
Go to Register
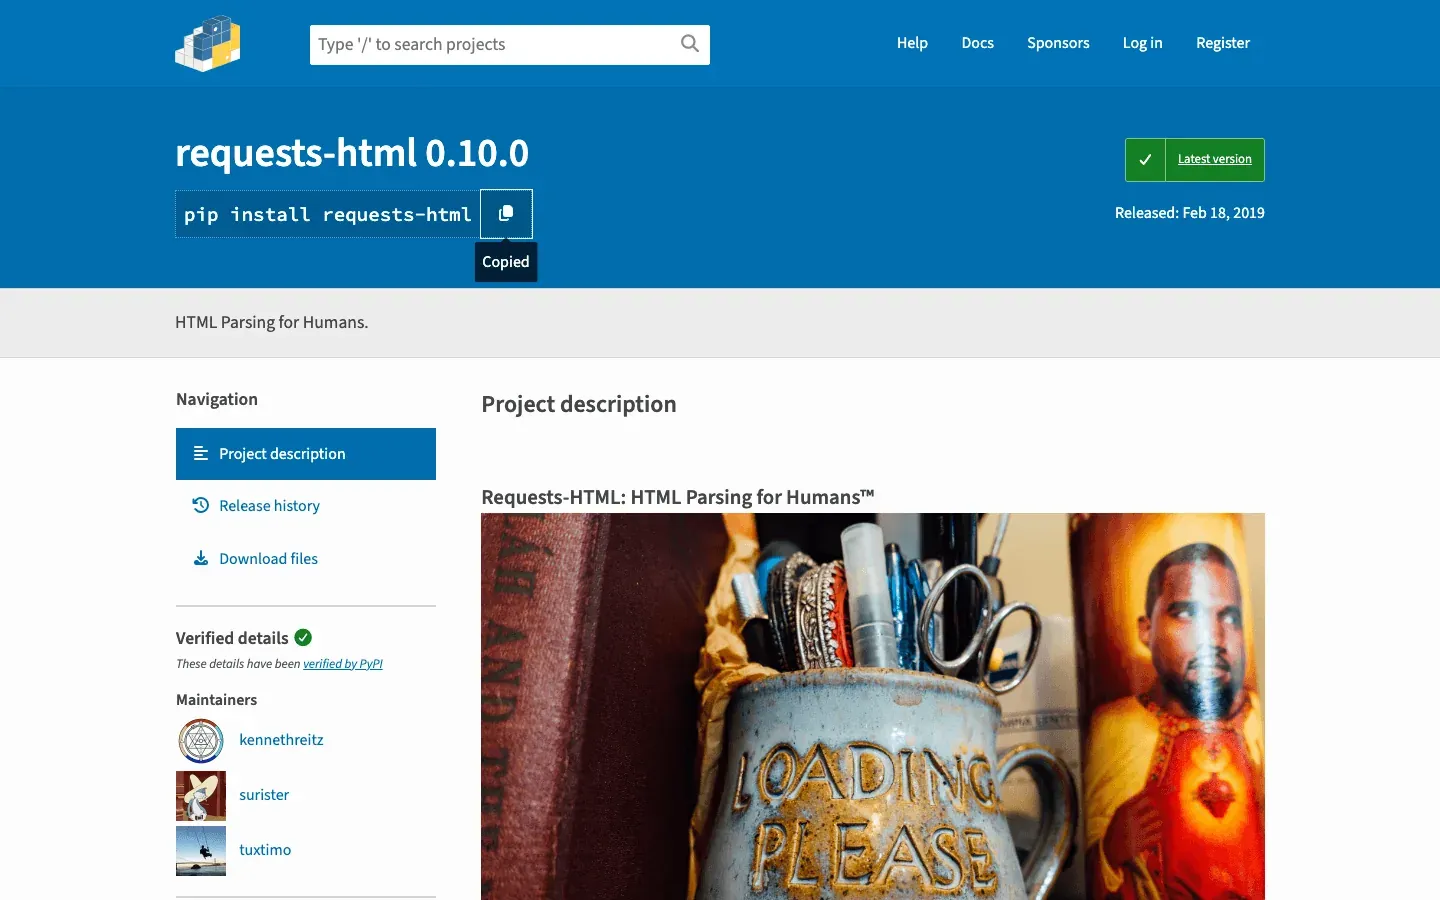pyautogui.click(x=1223, y=43)
